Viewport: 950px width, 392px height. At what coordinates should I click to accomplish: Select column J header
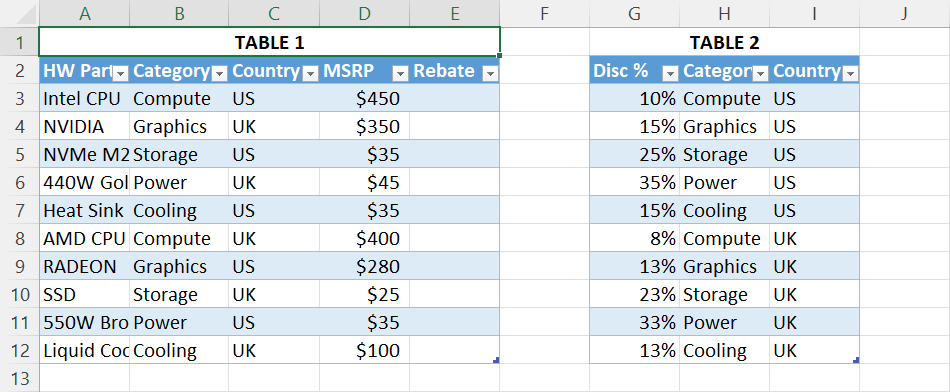[904, 13]
